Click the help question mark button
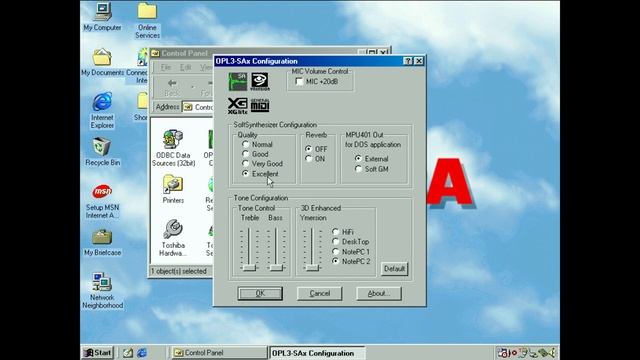 [408, 61]
